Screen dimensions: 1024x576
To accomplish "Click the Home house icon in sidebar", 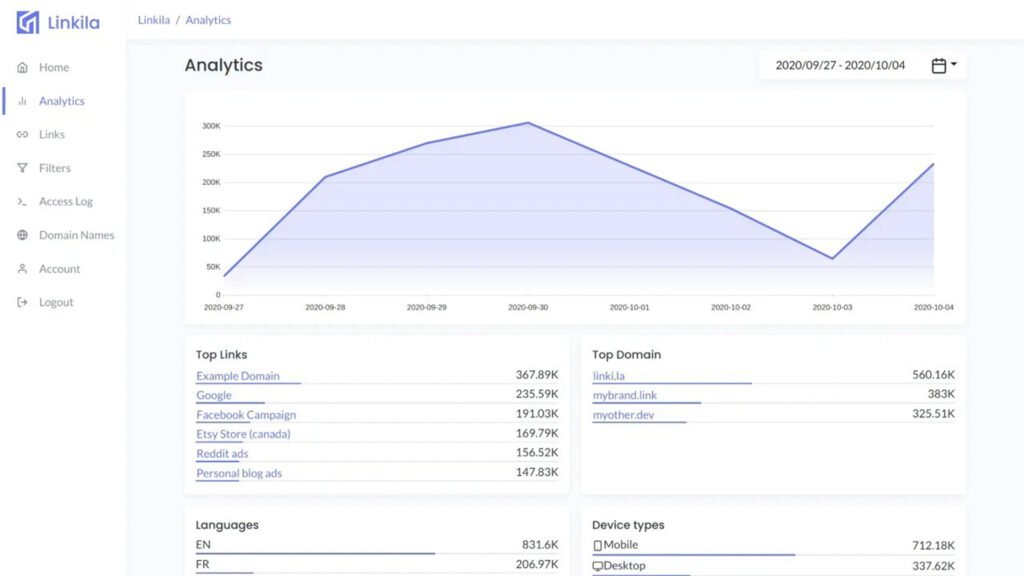I will [22, 68].
